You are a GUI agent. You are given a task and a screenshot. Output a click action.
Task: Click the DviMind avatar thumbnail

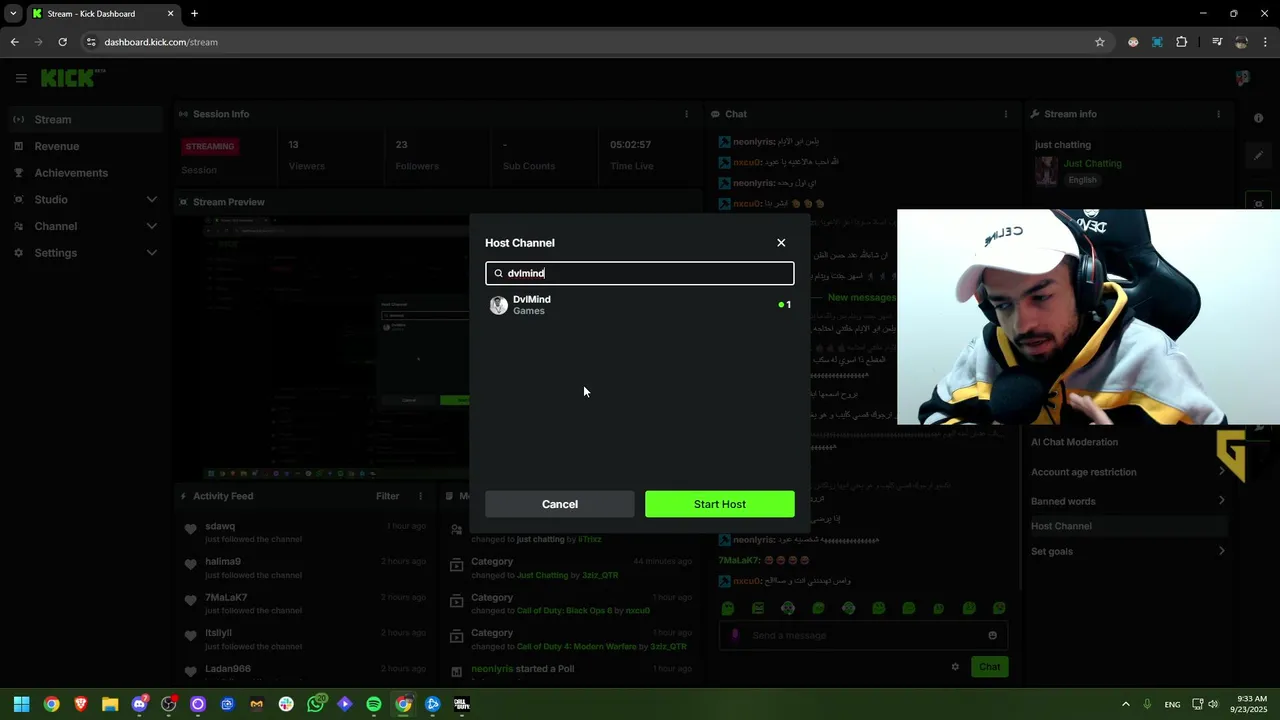click(499, 305)
